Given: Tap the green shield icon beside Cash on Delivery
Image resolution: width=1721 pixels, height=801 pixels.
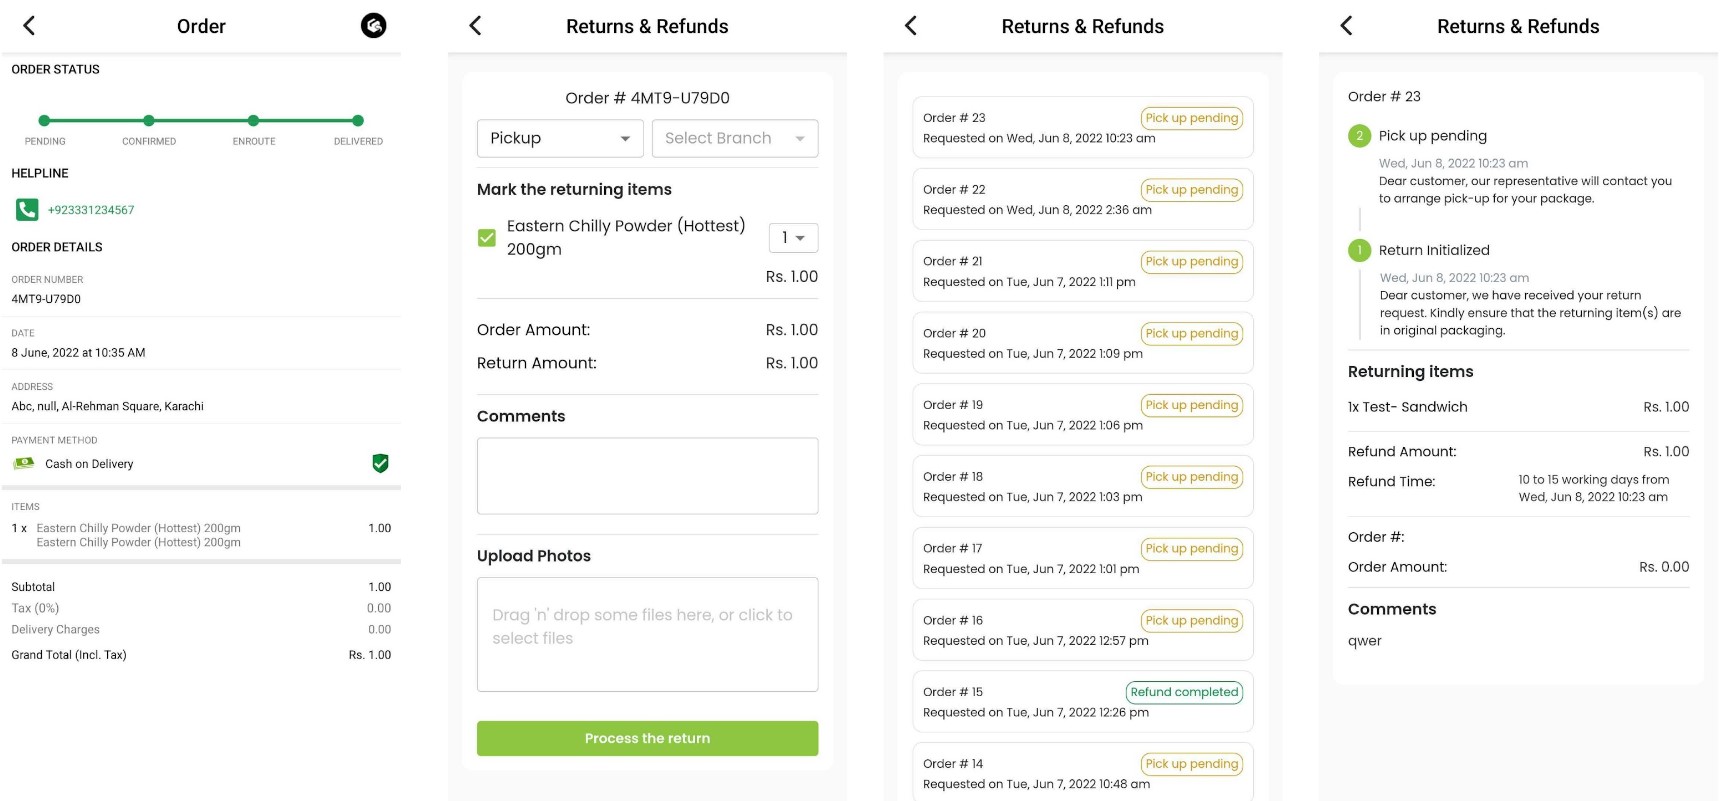Looking at the screenshot, I should tap(380, 463).
